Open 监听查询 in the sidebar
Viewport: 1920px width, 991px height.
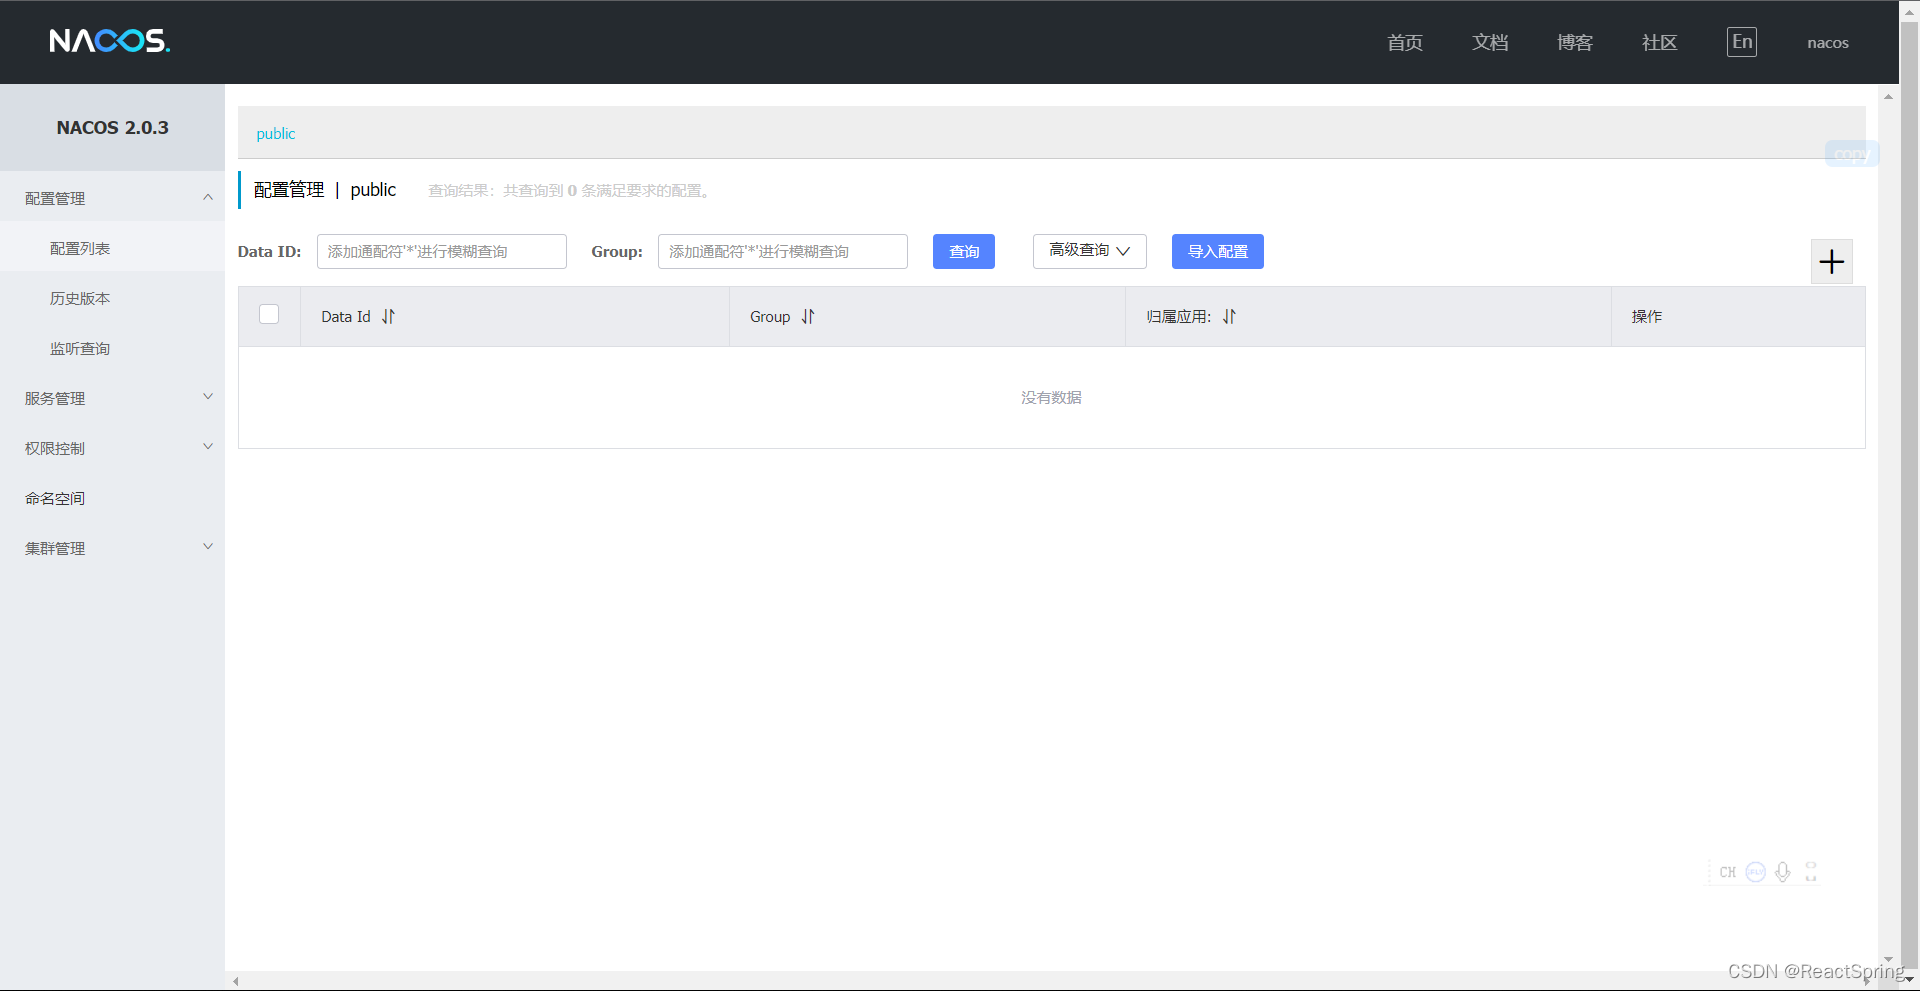pos(112,348)
